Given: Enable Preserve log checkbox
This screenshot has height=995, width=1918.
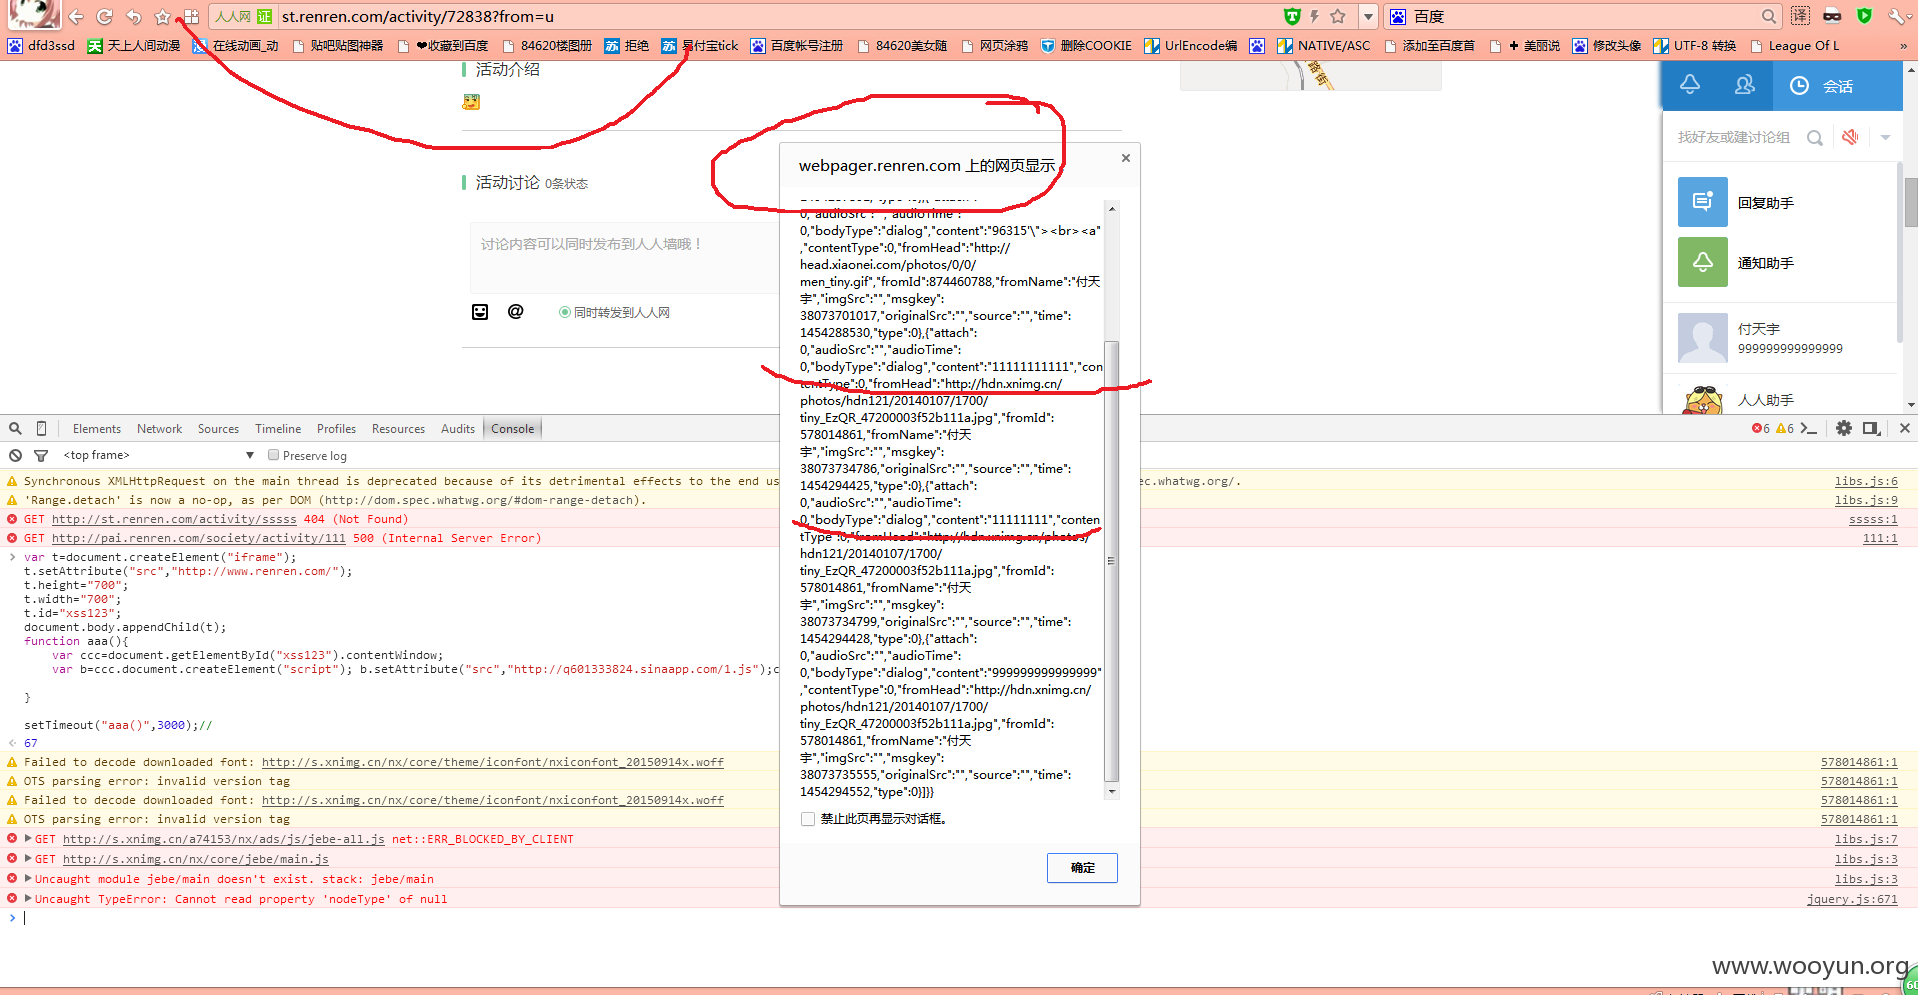Looking at the screenshot, I should 273,455.
